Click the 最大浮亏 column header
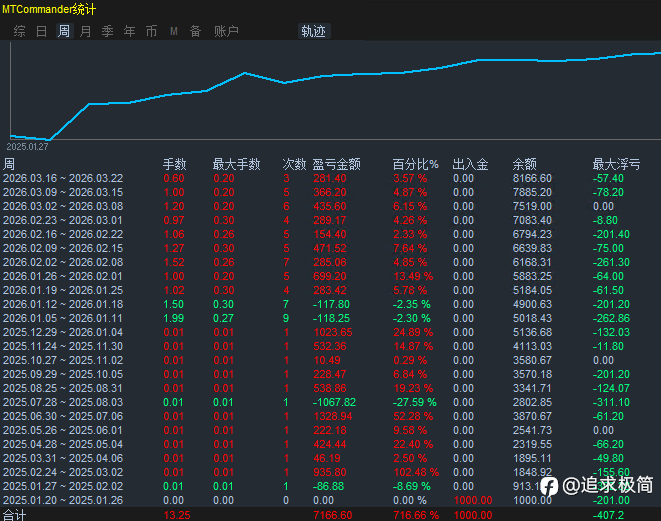This screenshot has height=521, width=661. click(x=617, y=164)
